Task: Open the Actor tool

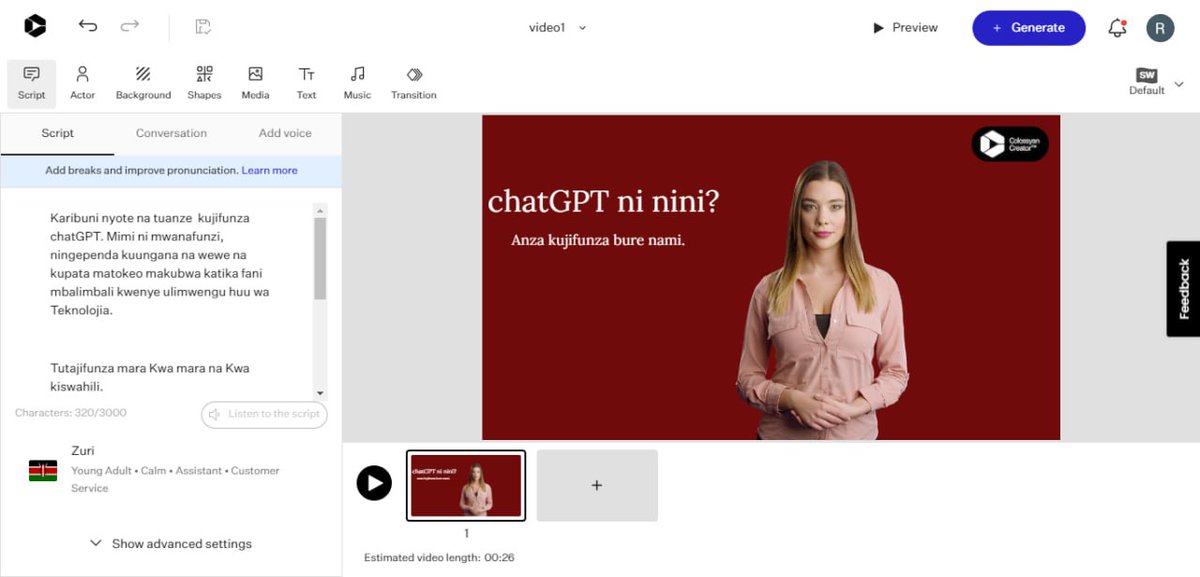Action: [83, 83]
